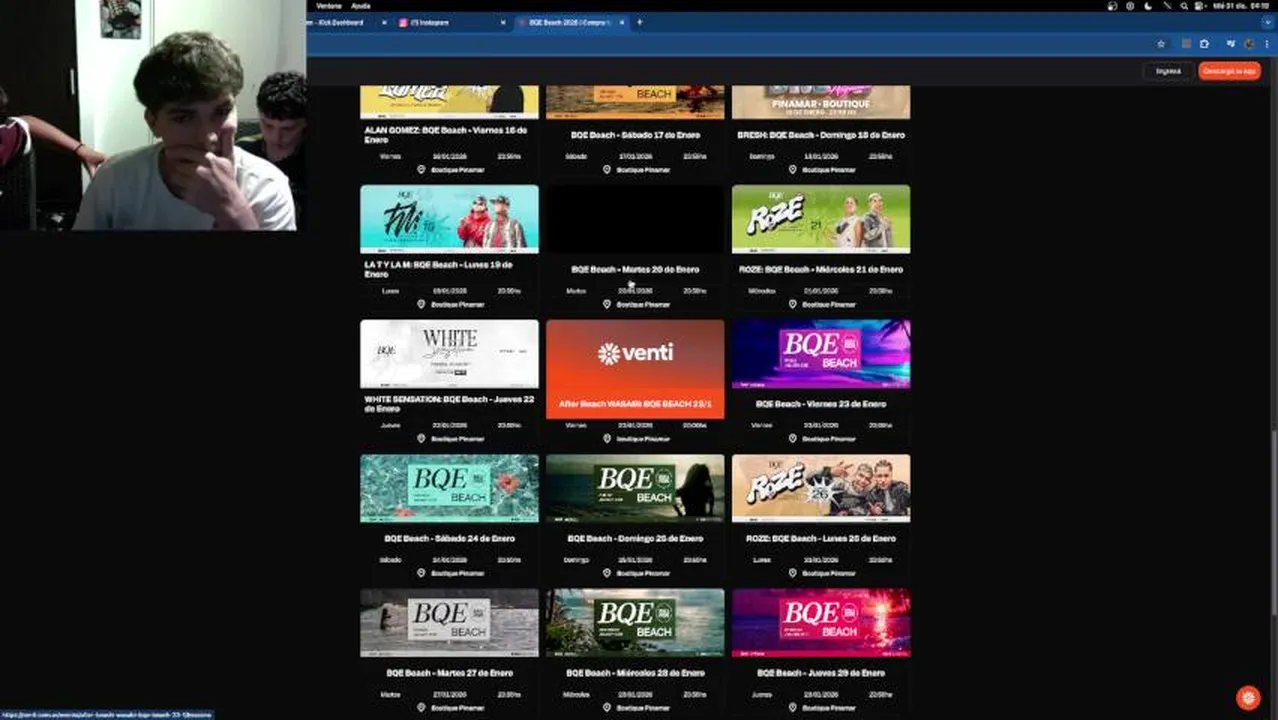Click the TMi LA T Y LA M banner image
Screen dimensions: 1278x720
449,219
